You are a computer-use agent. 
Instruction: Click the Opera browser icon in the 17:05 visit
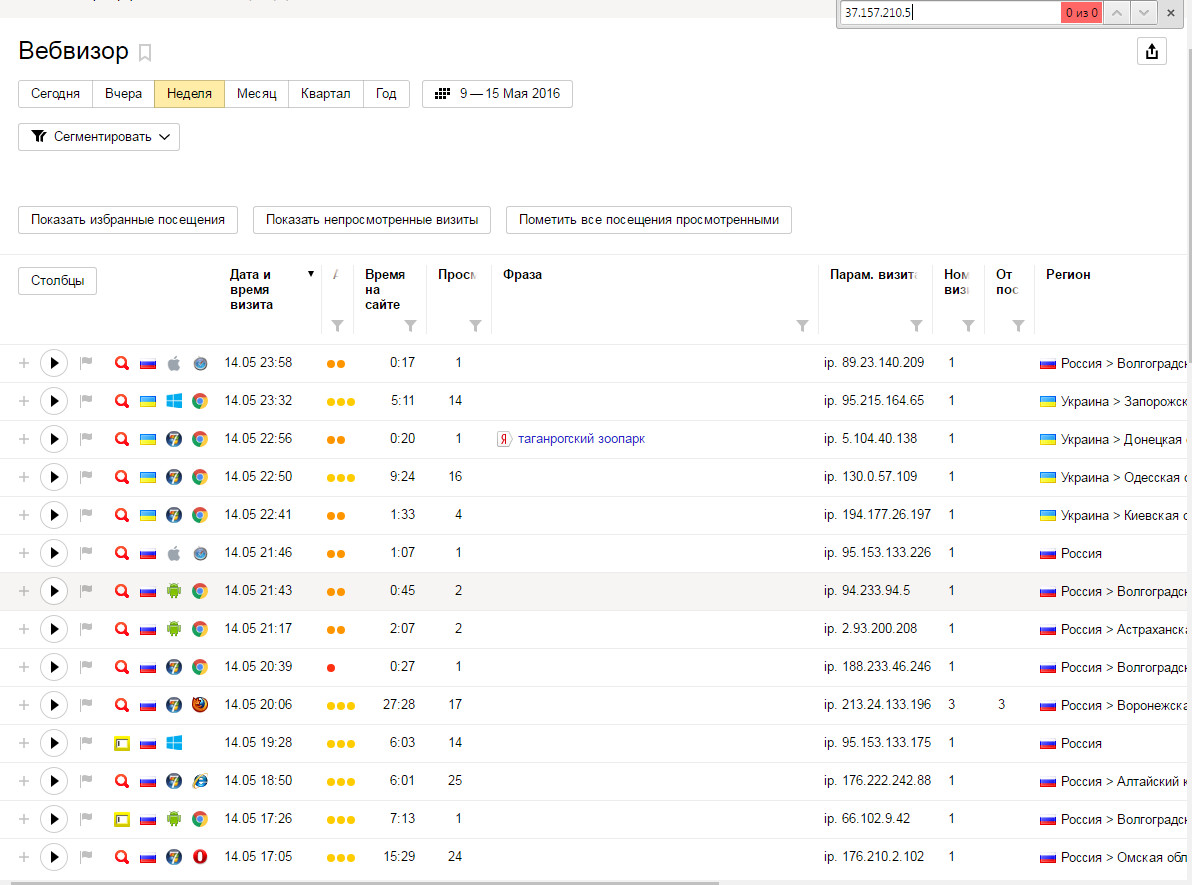tap(200, 857)
